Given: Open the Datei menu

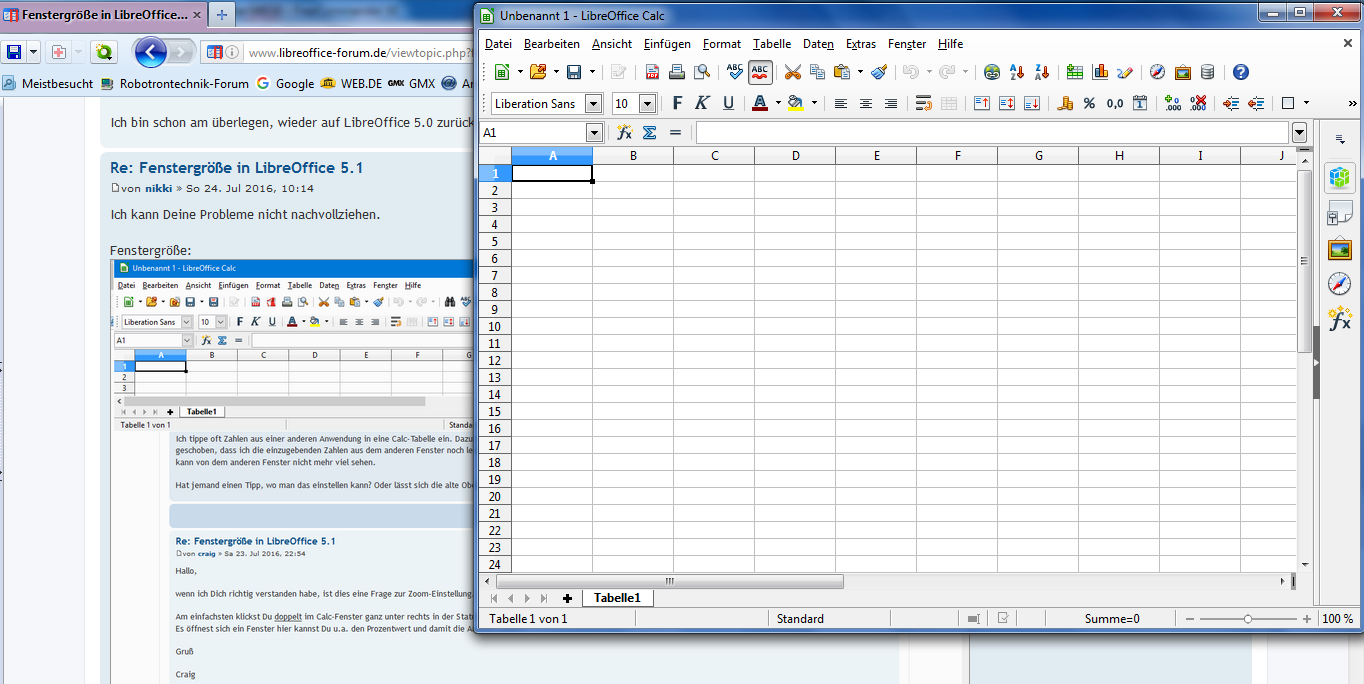Looking at the screenshot, I should pos(498,44).
